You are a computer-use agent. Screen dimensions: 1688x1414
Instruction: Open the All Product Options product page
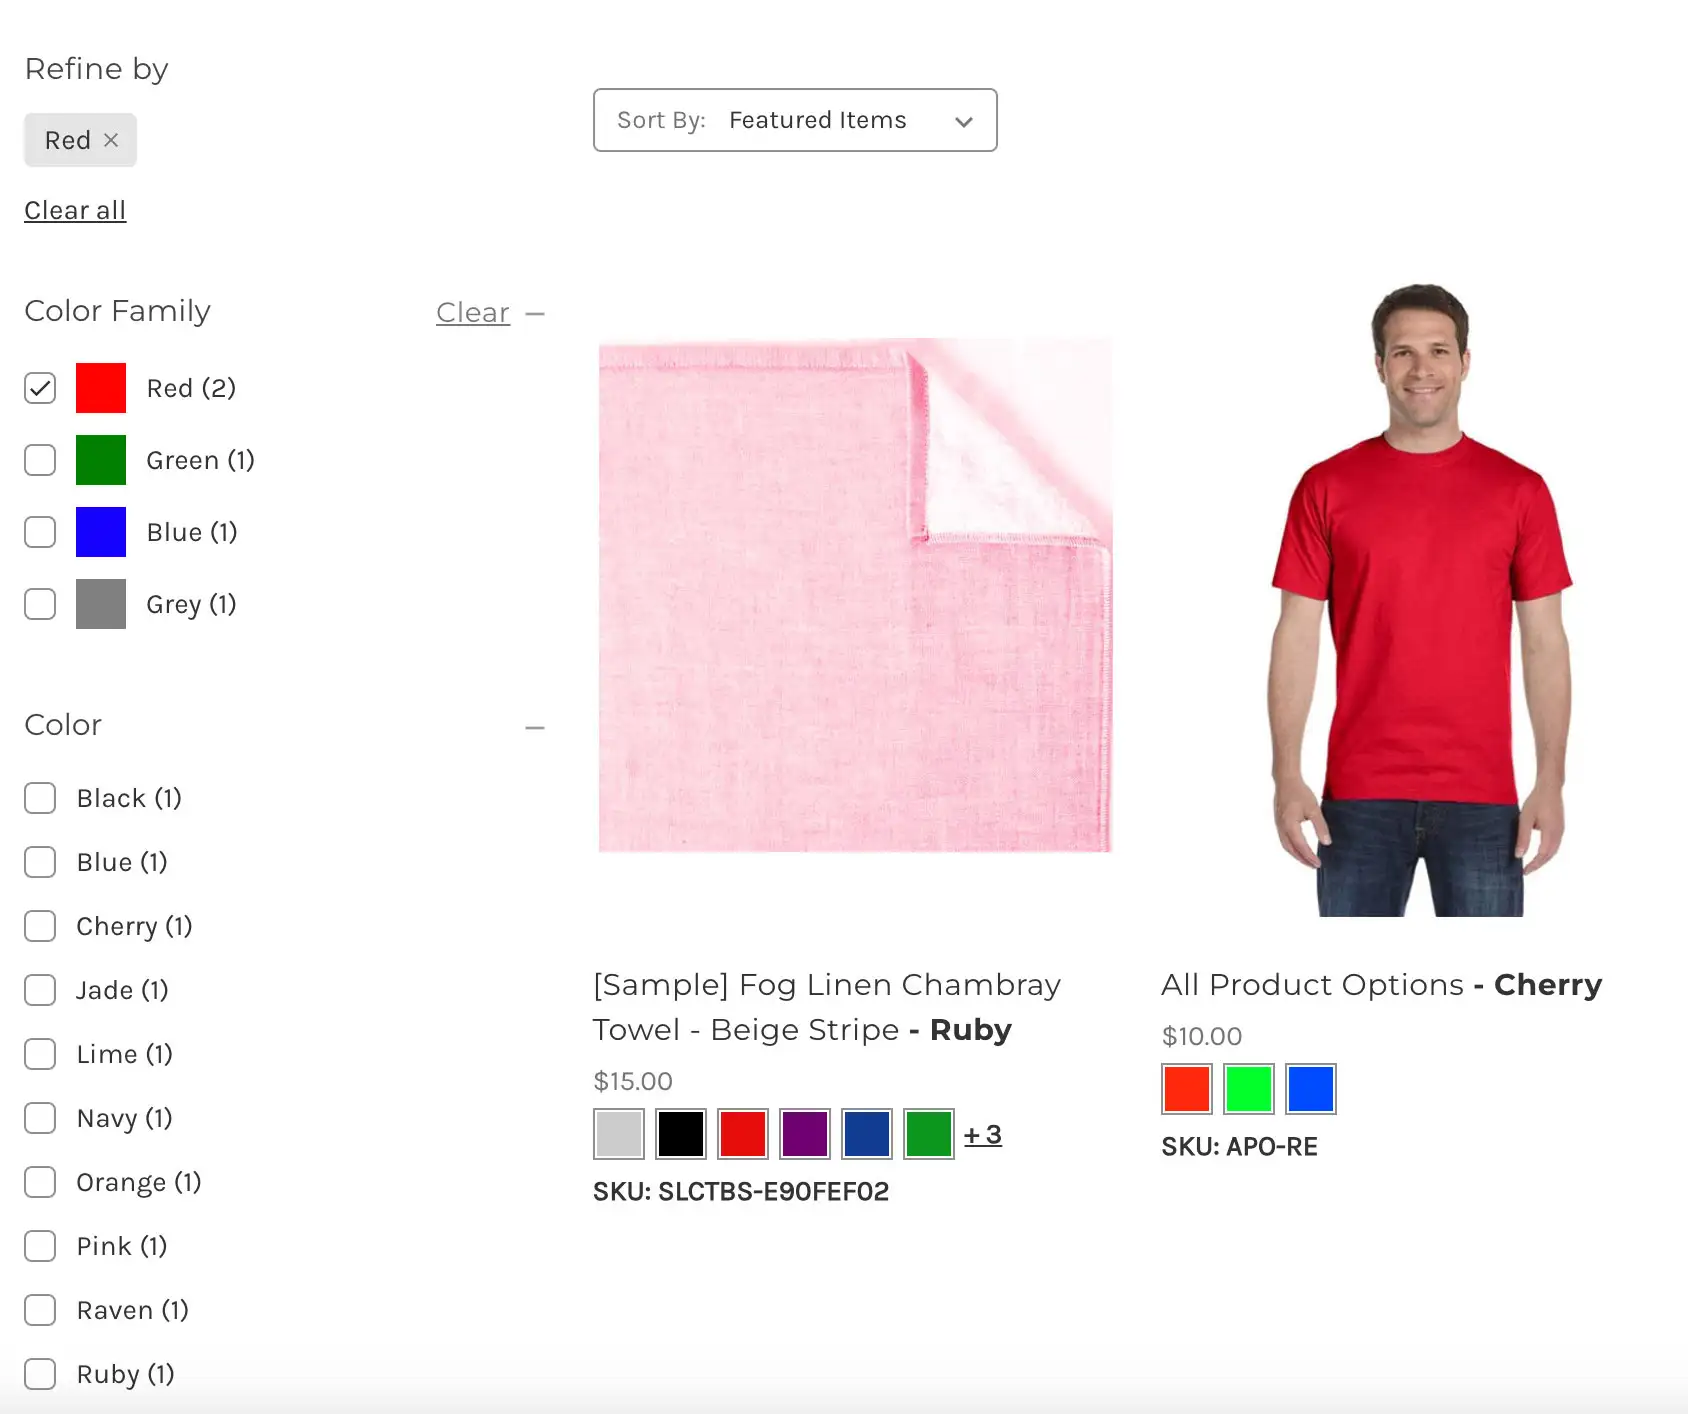tap(1380, 984)
